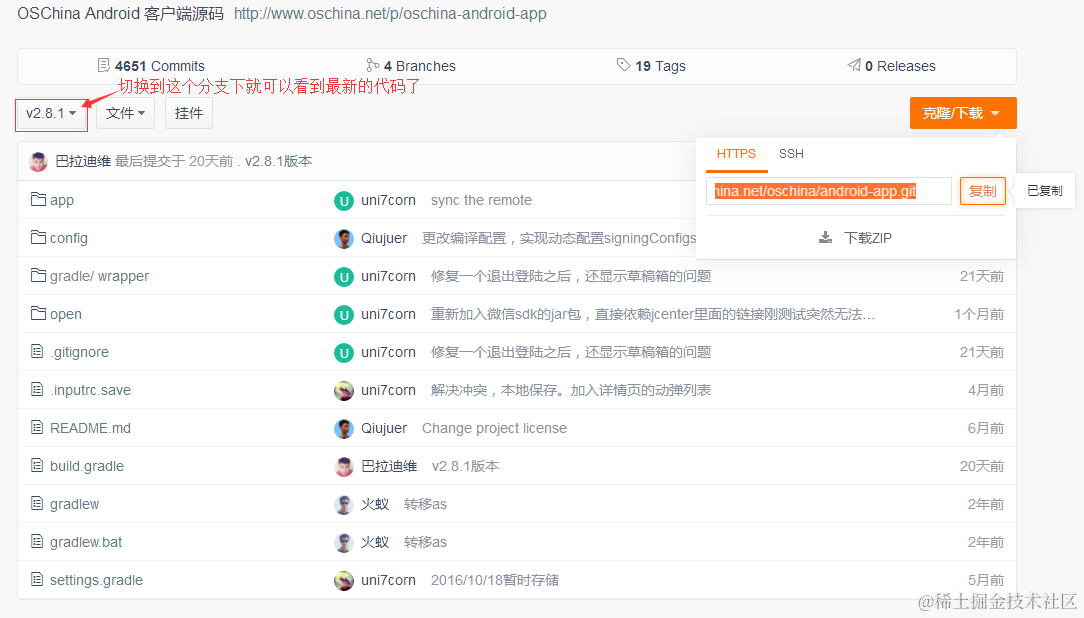Image resolution: width=1084 pixels, height=618 pixels.
Task: Expand the v2.8.1 branch dropdown
Action: [x=51, y=113]
